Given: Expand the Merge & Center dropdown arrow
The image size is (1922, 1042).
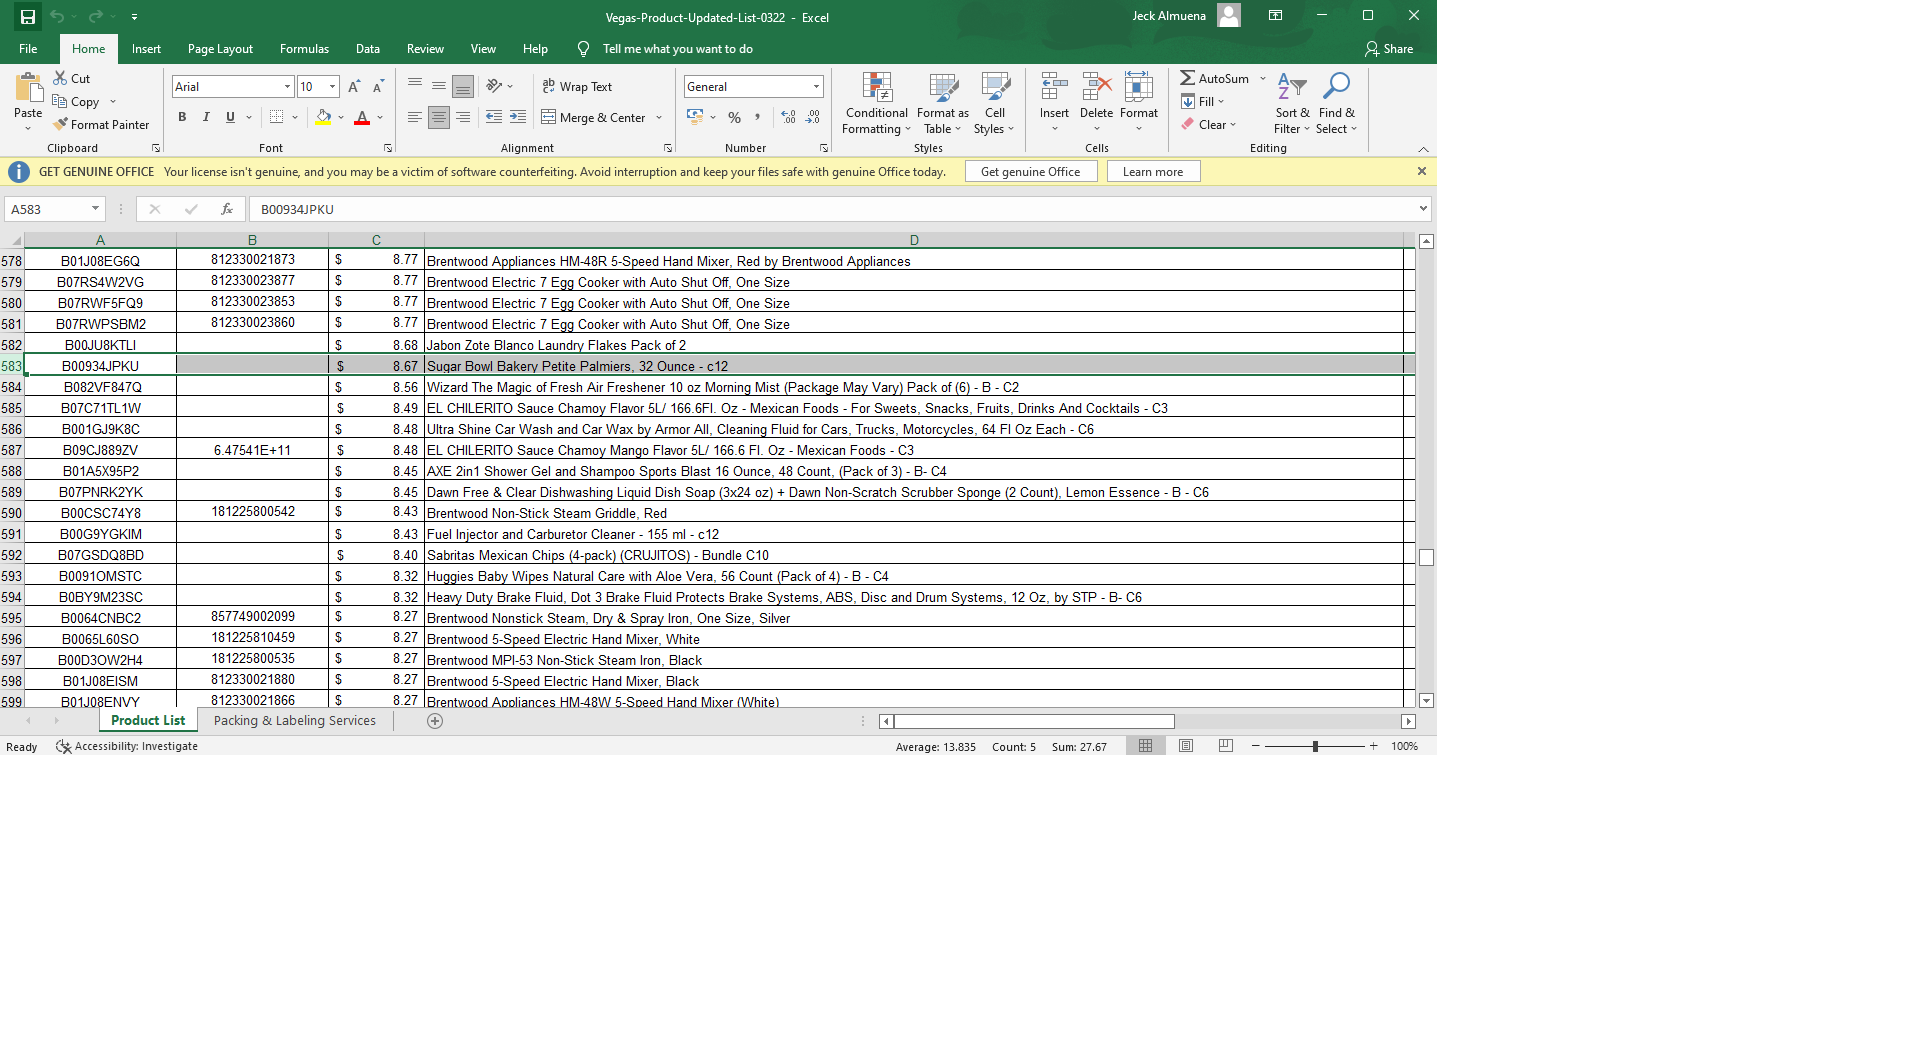Looking at the screenshot, I should [x=659, y=118].
